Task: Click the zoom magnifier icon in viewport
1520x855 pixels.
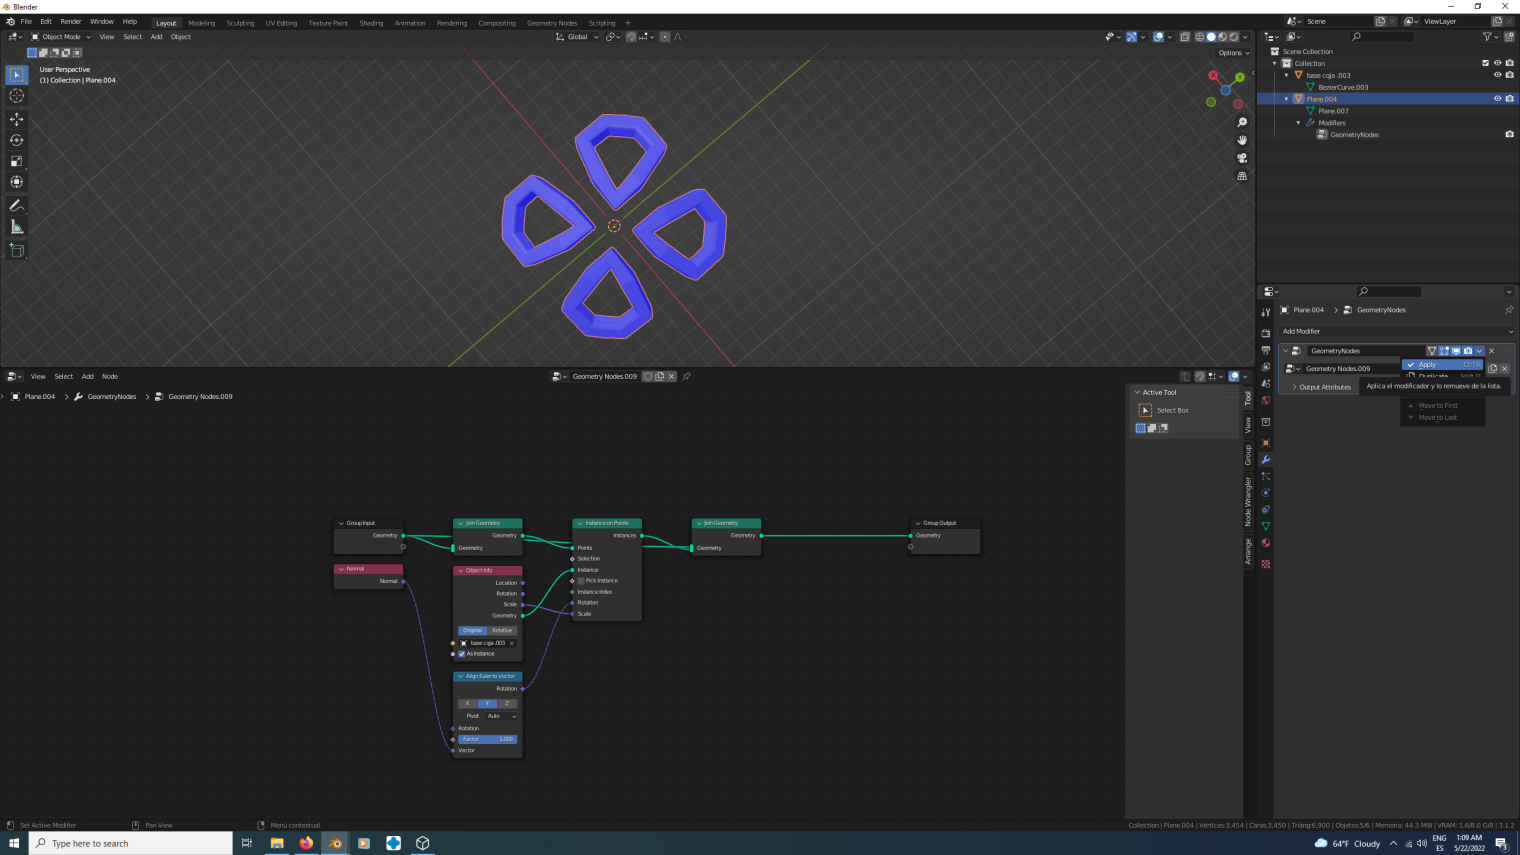Action: click(1242, 122)
